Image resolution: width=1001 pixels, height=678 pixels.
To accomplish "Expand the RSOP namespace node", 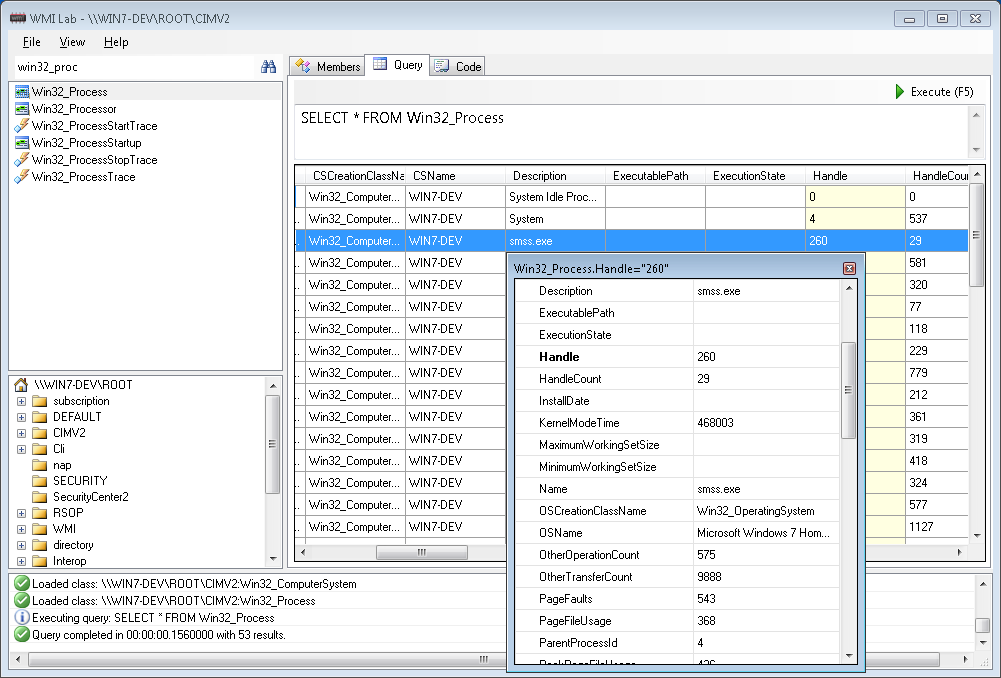I will 21,513.
